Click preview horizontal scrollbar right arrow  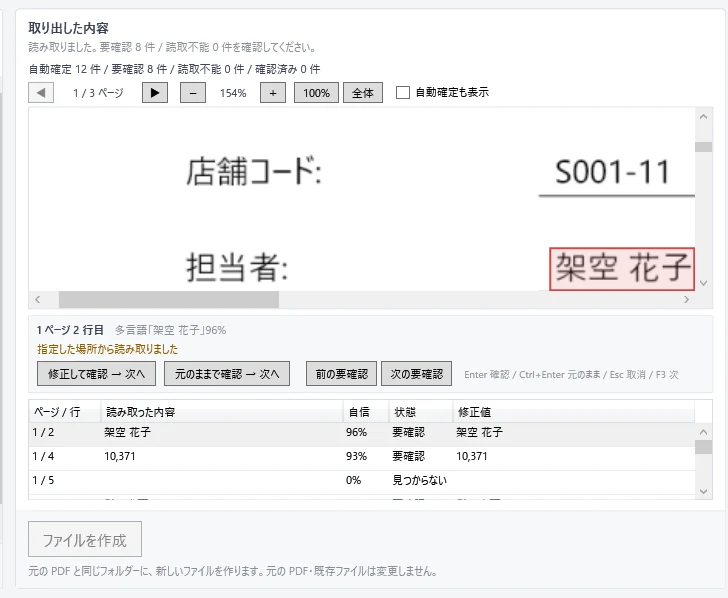coord(686,300)
